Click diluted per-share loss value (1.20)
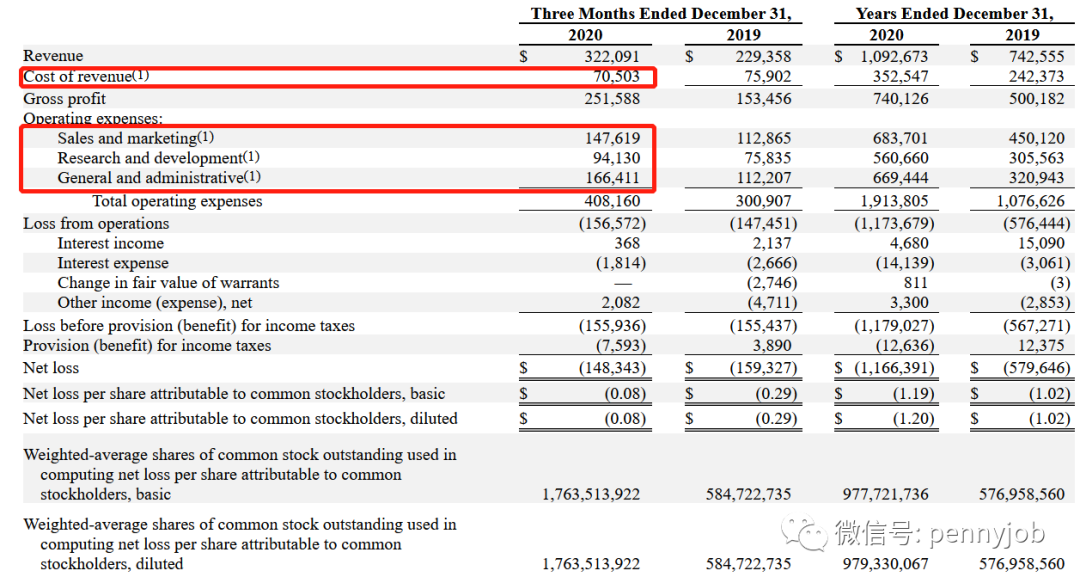This screenshot has height=583, width=1080. click(913, 419)
